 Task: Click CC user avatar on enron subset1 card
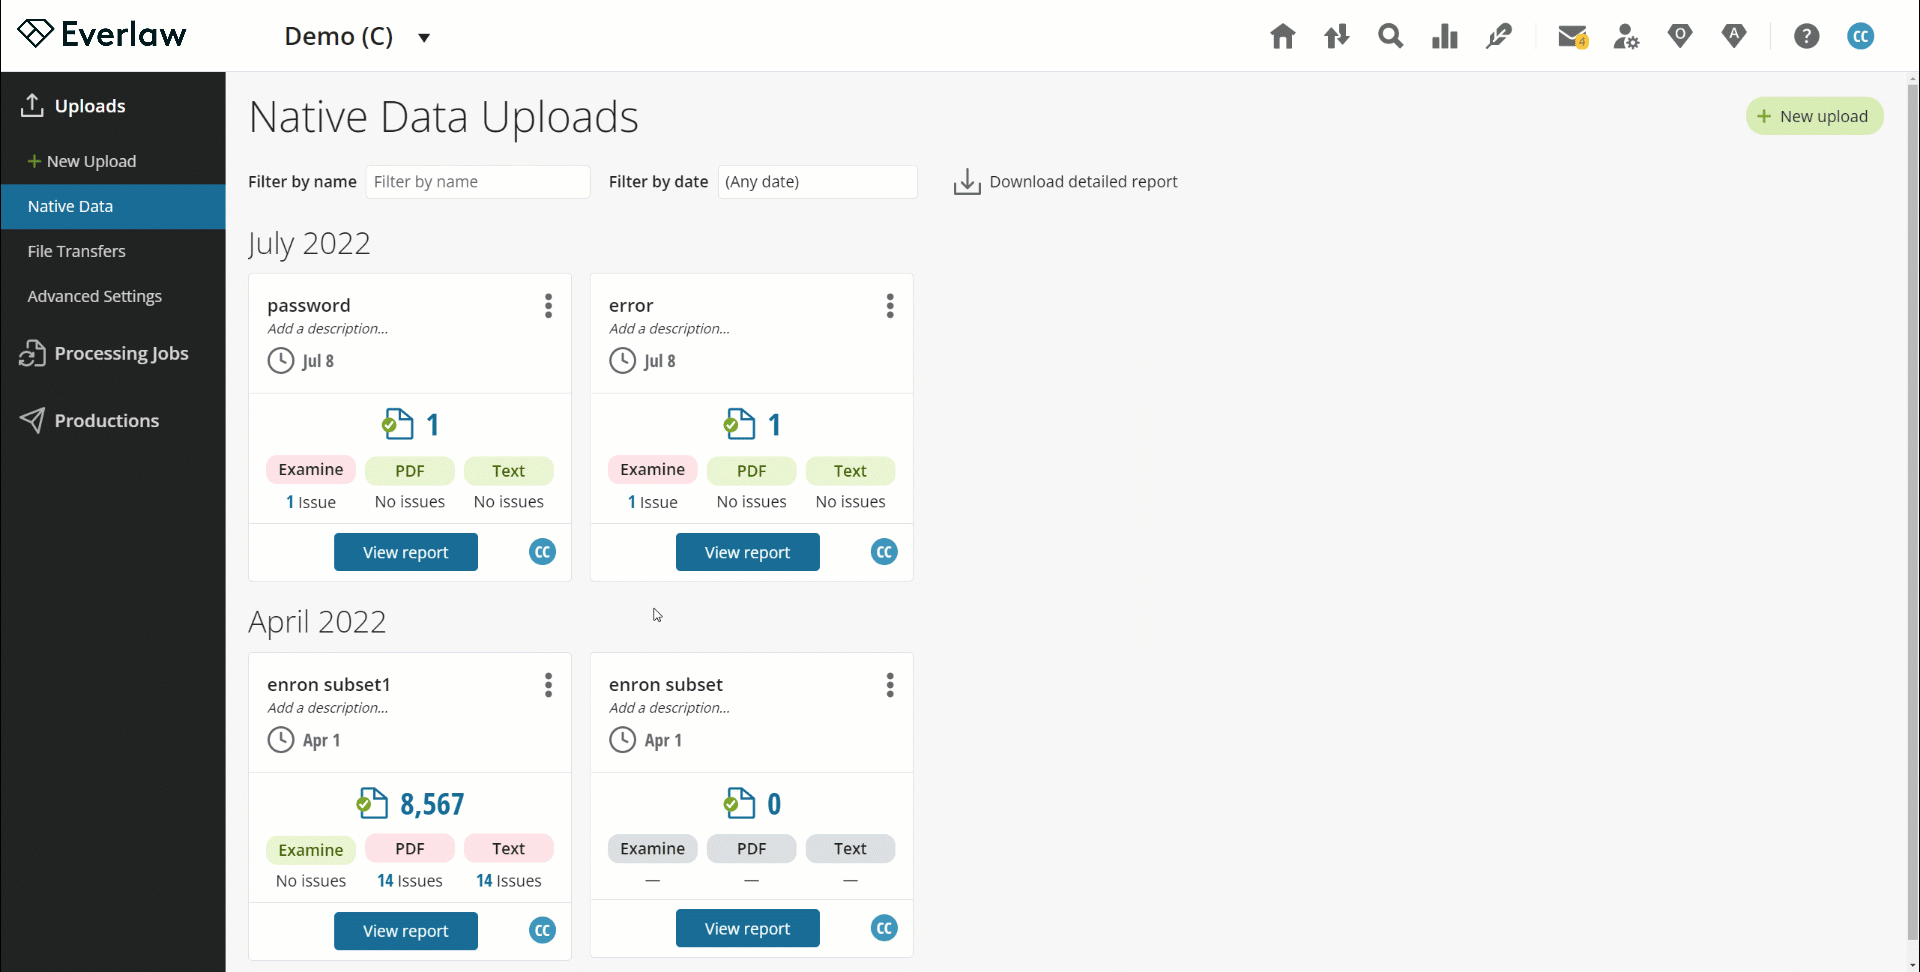[x=542, y=930]
